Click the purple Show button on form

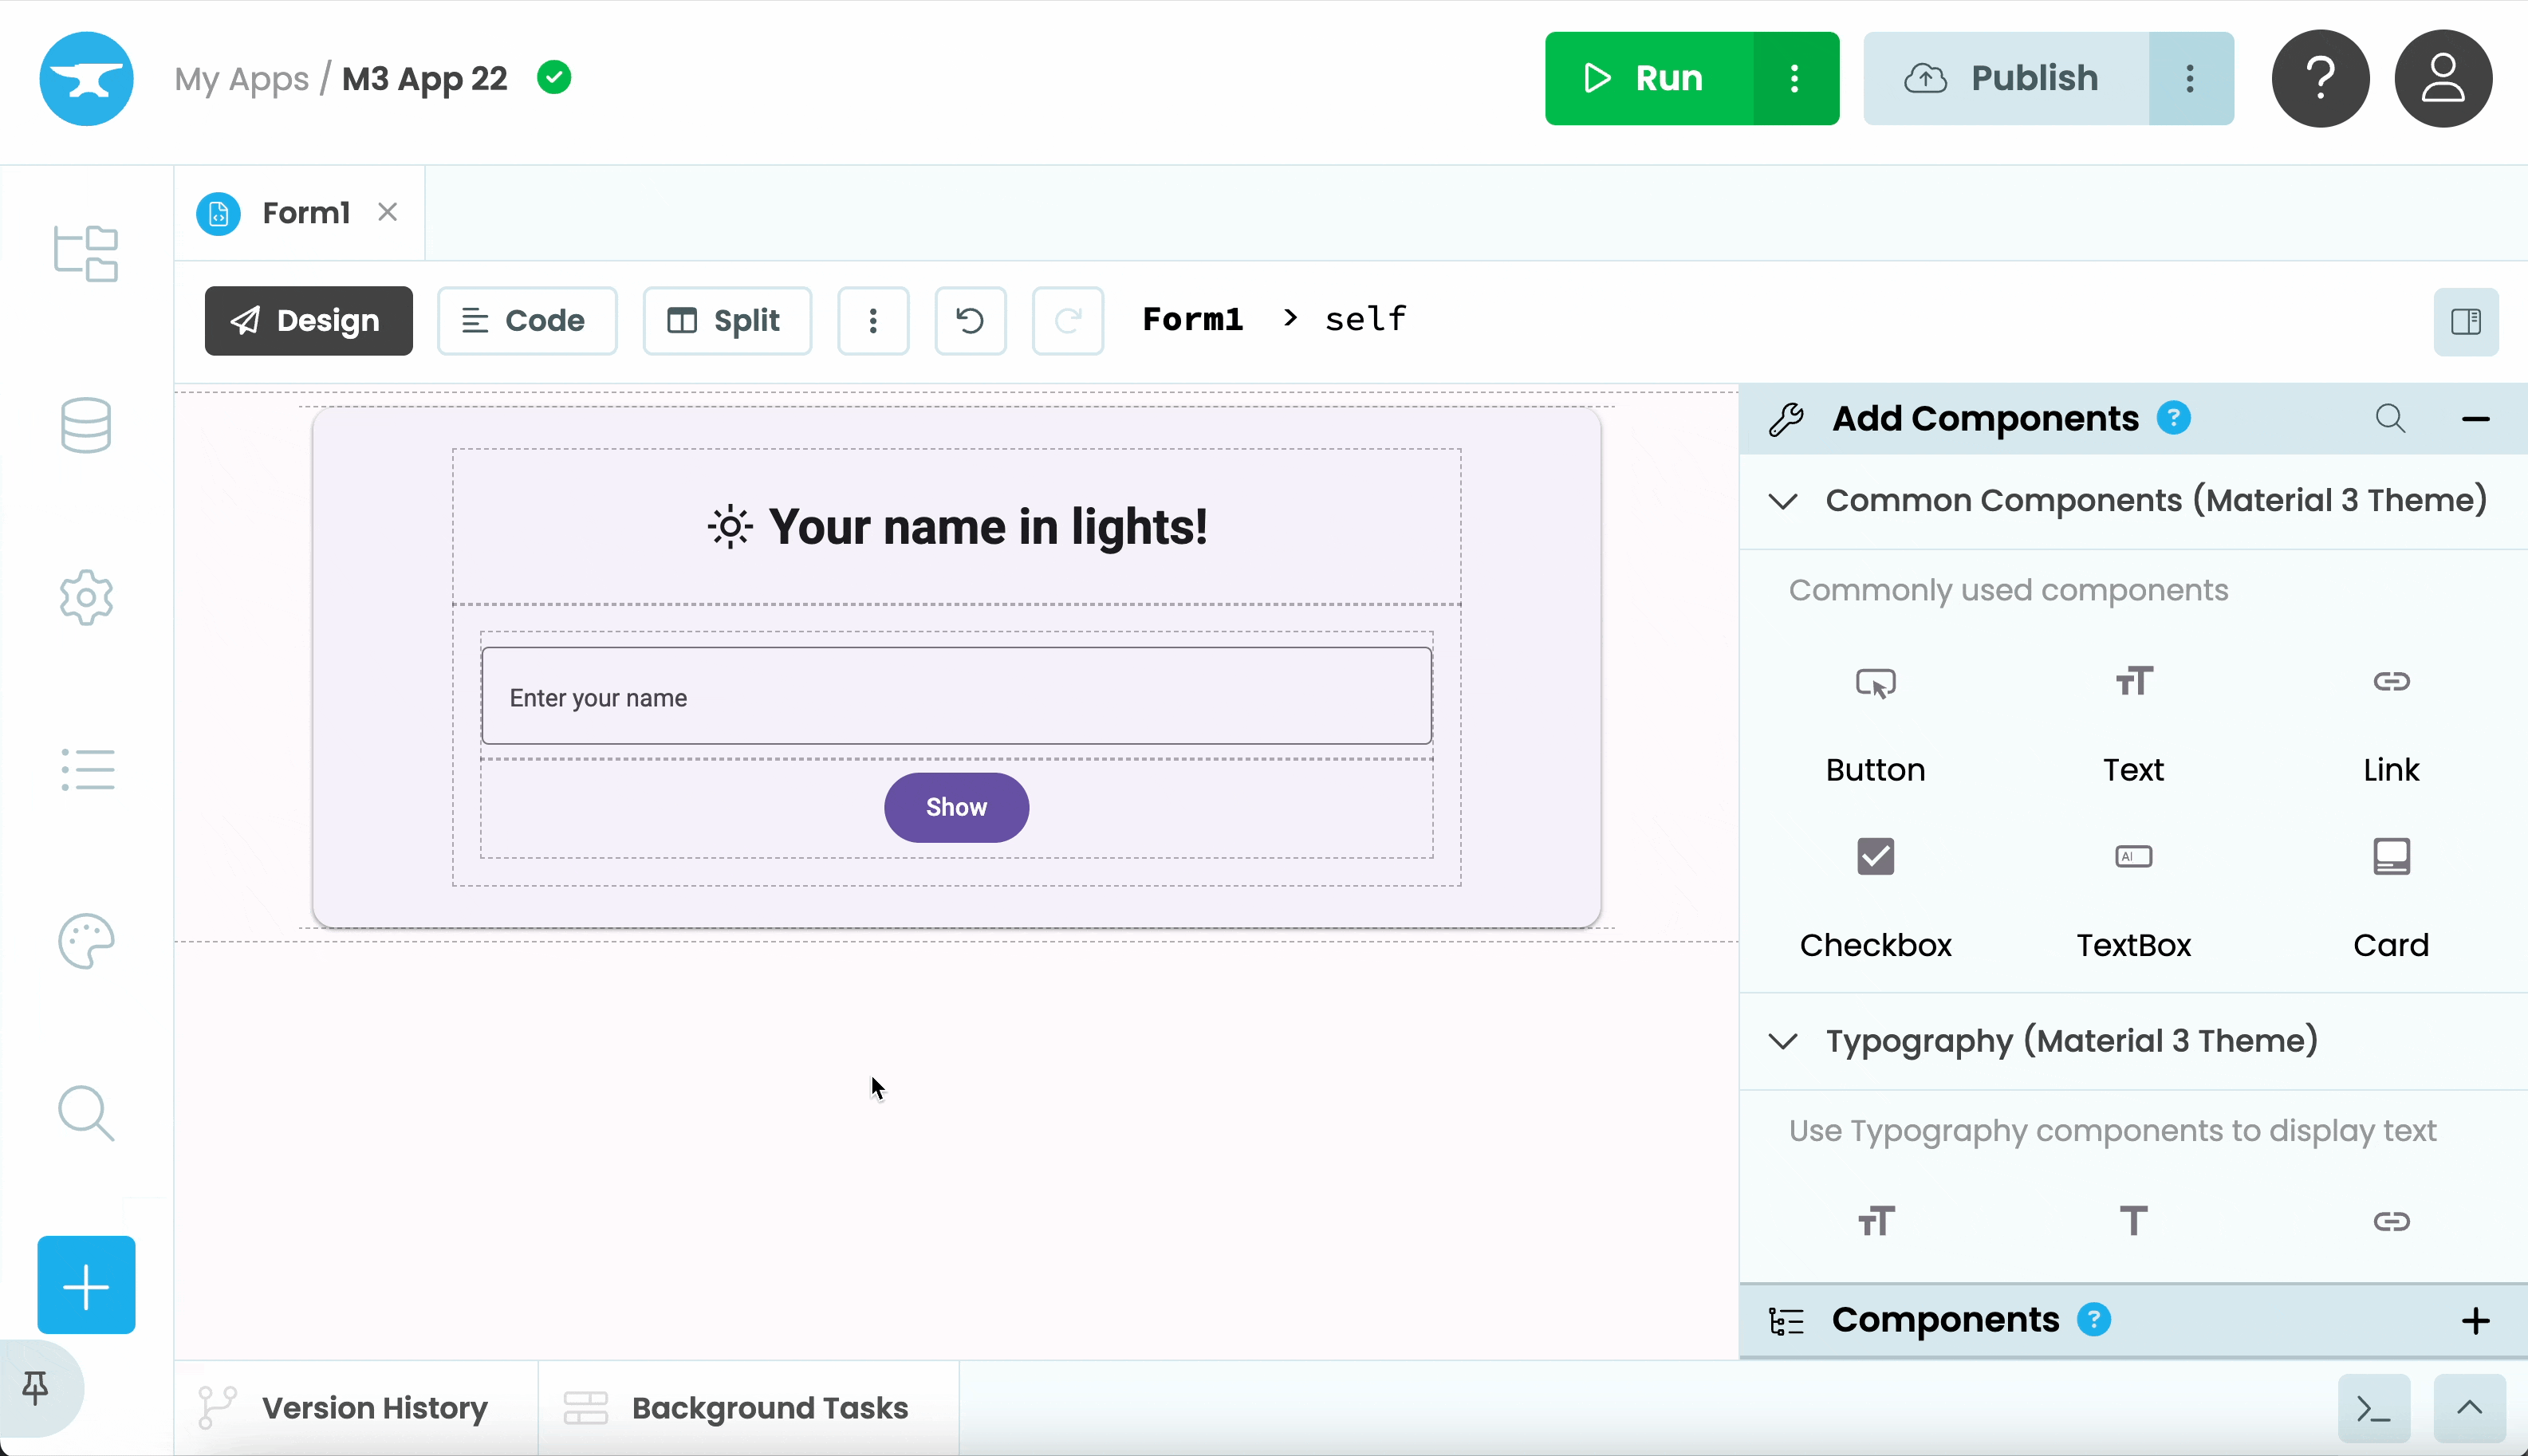point(956,807)
